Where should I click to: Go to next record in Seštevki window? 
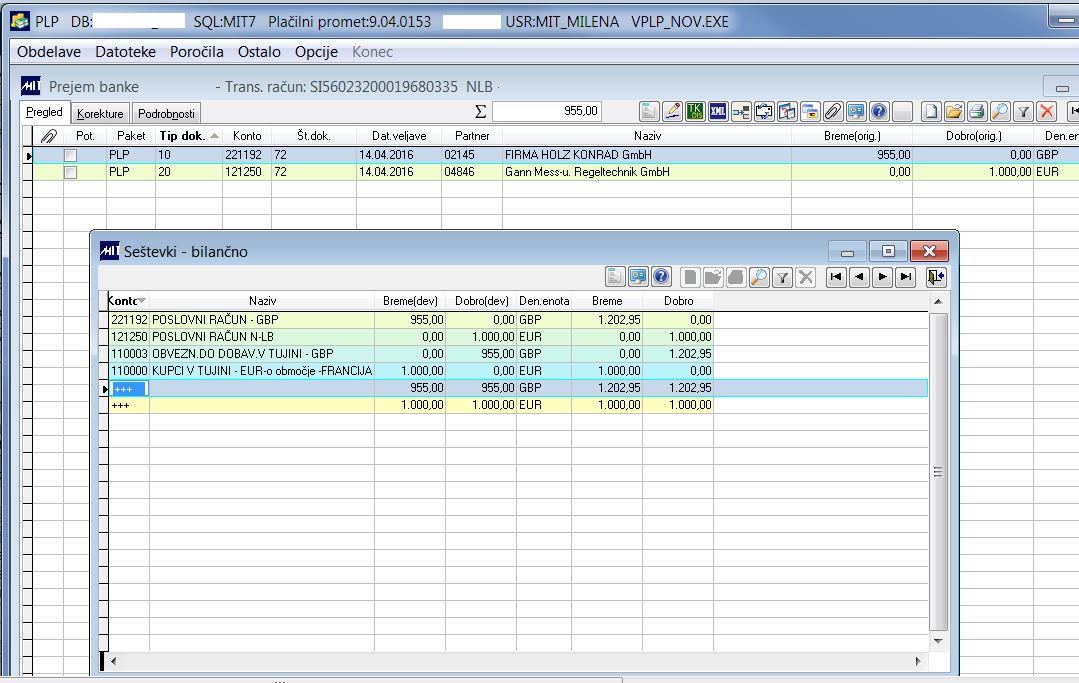tap(883, 277)
